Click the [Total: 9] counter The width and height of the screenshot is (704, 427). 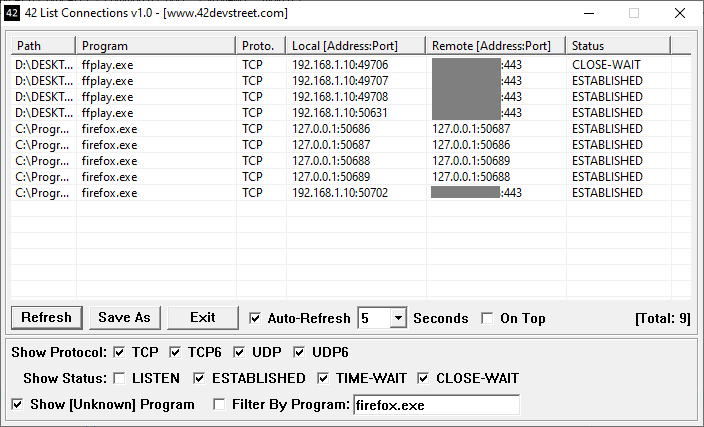[663, 318]
